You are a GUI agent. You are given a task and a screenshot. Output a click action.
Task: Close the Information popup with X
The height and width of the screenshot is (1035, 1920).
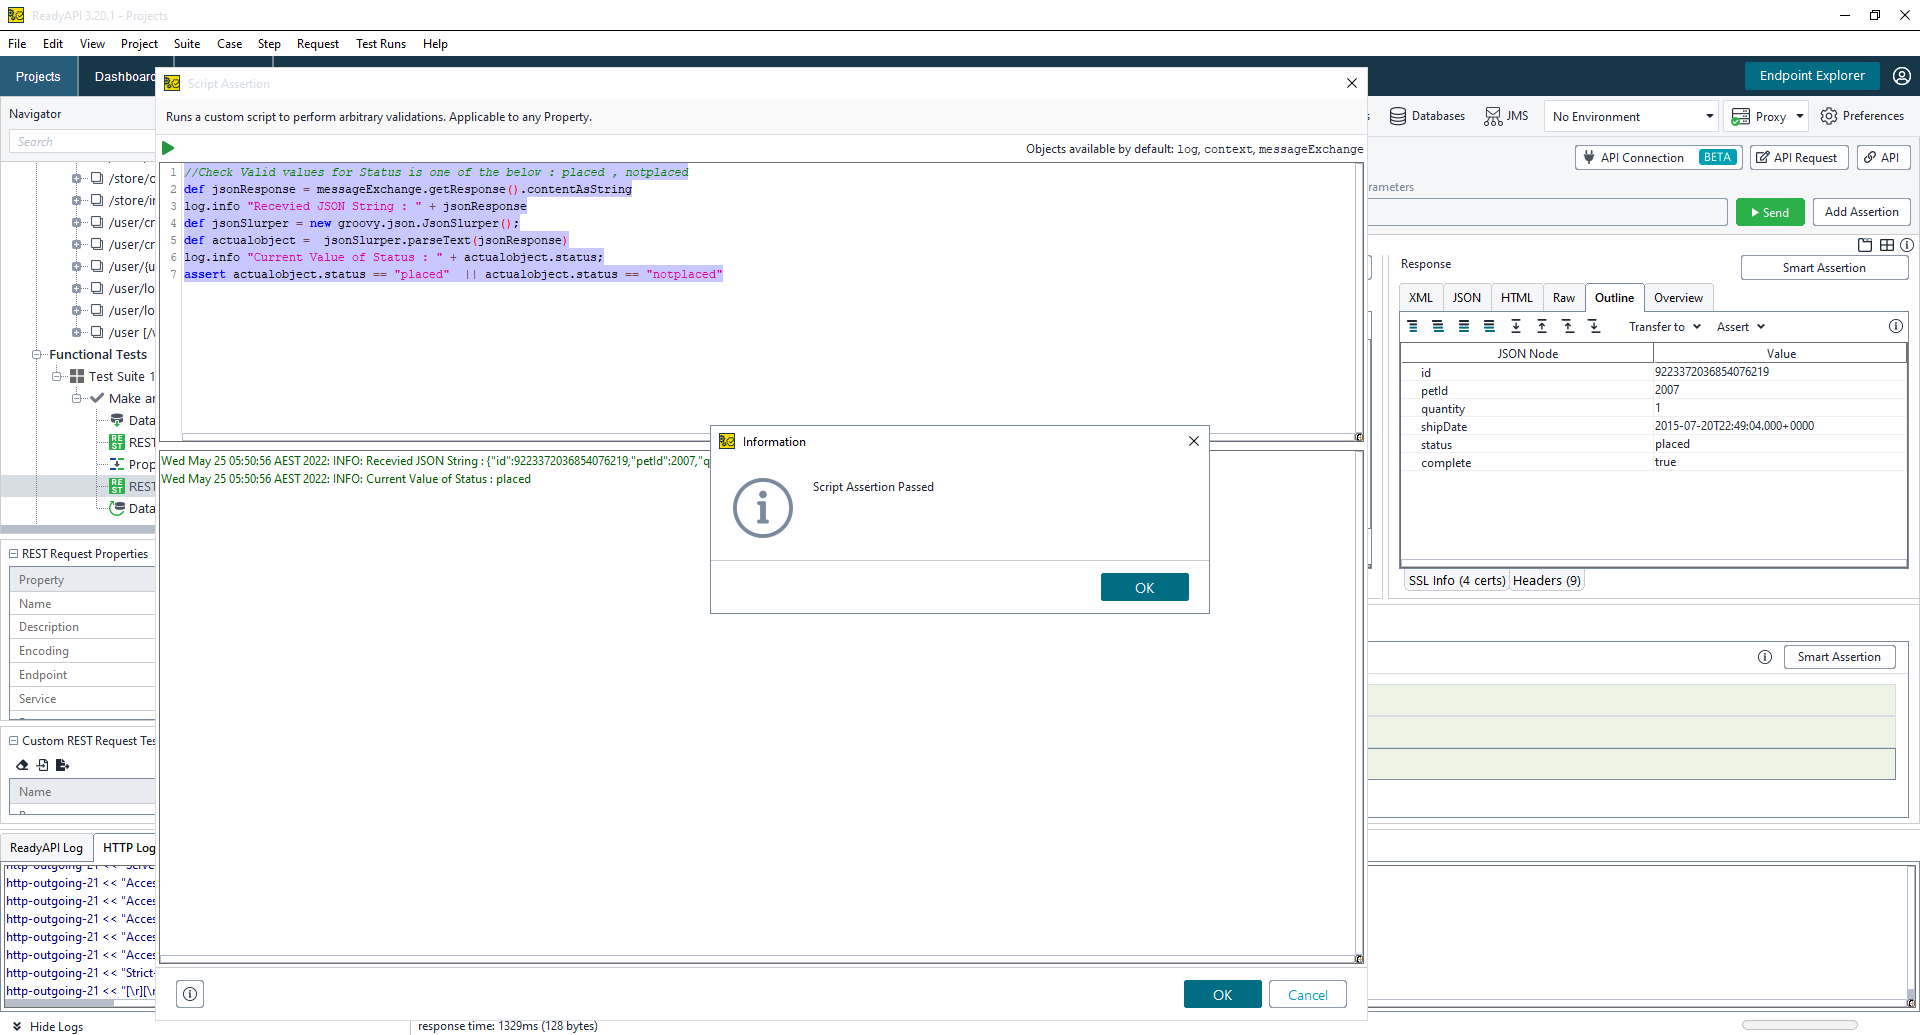pos(1193,441)
